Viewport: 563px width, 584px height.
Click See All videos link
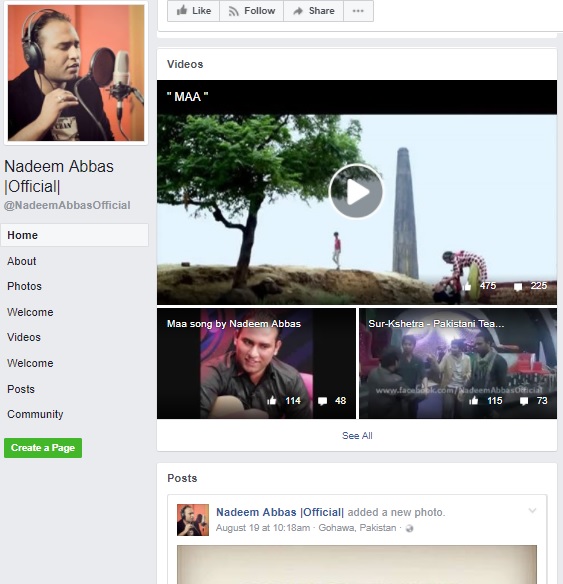coord(357,435)
